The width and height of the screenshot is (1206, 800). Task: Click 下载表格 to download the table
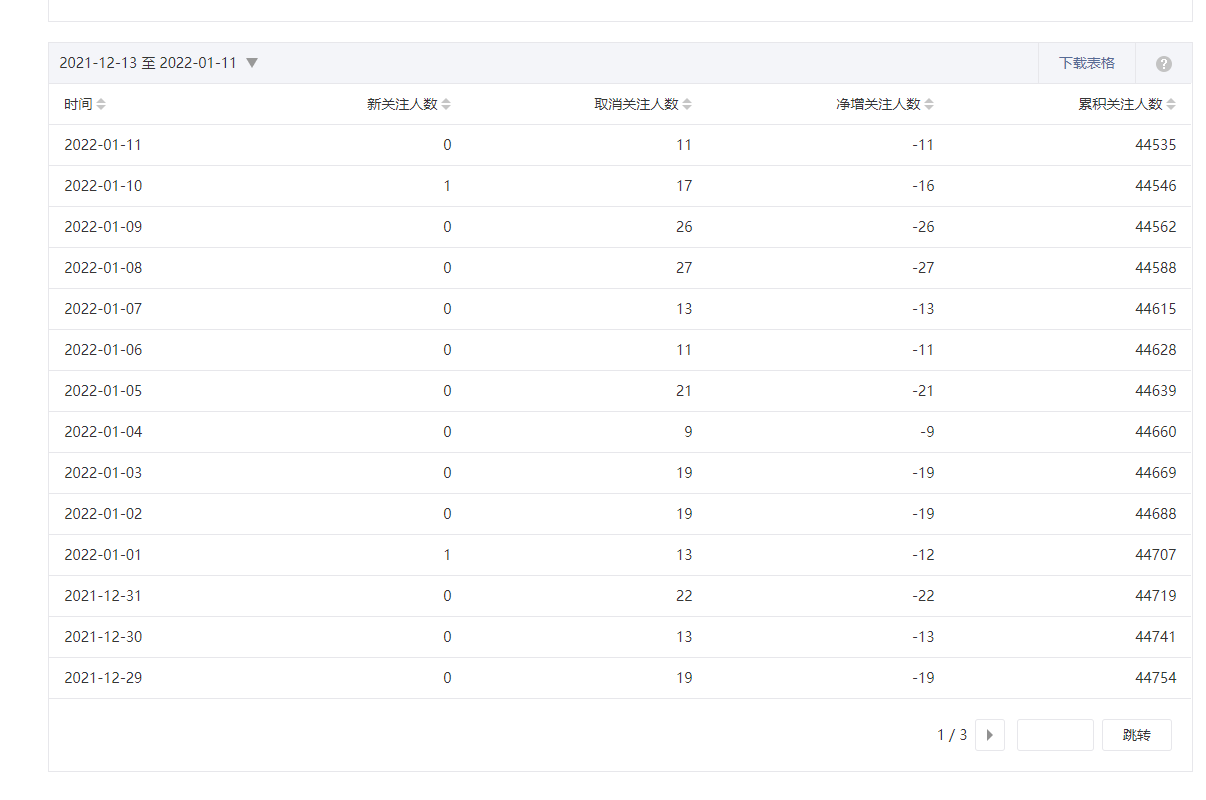(x=1086, y=63)
